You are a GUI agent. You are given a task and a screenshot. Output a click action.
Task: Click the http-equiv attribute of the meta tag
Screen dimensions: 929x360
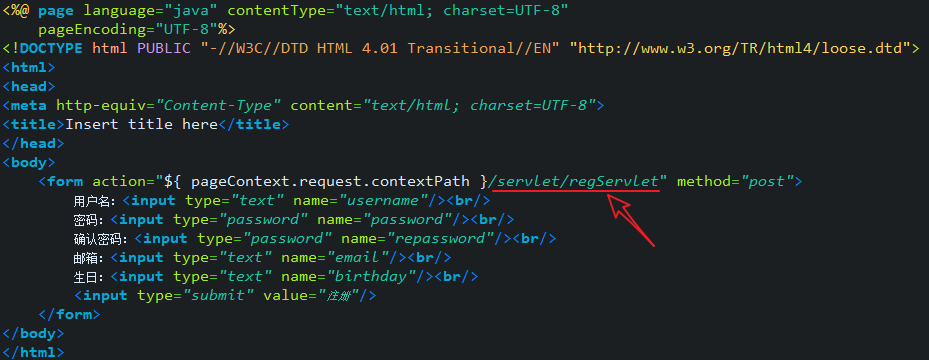pos(101,105)
